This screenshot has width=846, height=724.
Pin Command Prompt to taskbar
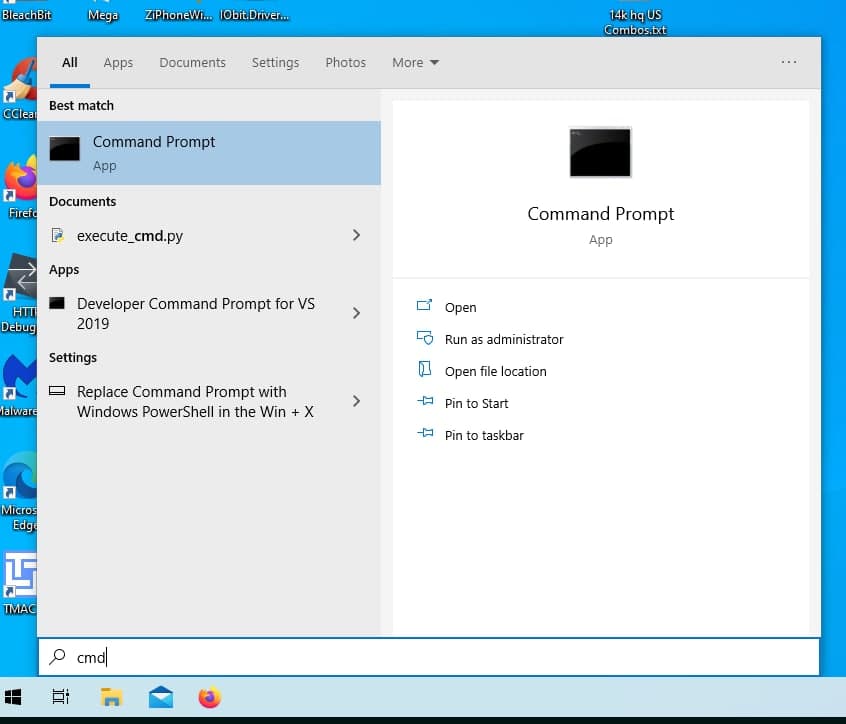click(483, 435)
